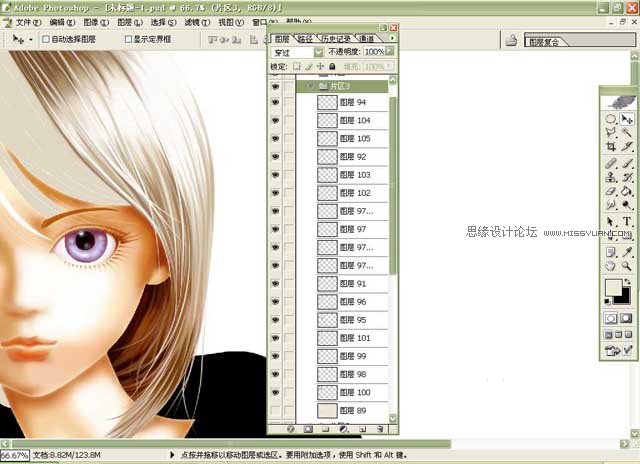Viewport: 640px width, 464px height.
Task: Open Move tool preset picker arrow
Action: pyautogui.click(x=31, y=40)
